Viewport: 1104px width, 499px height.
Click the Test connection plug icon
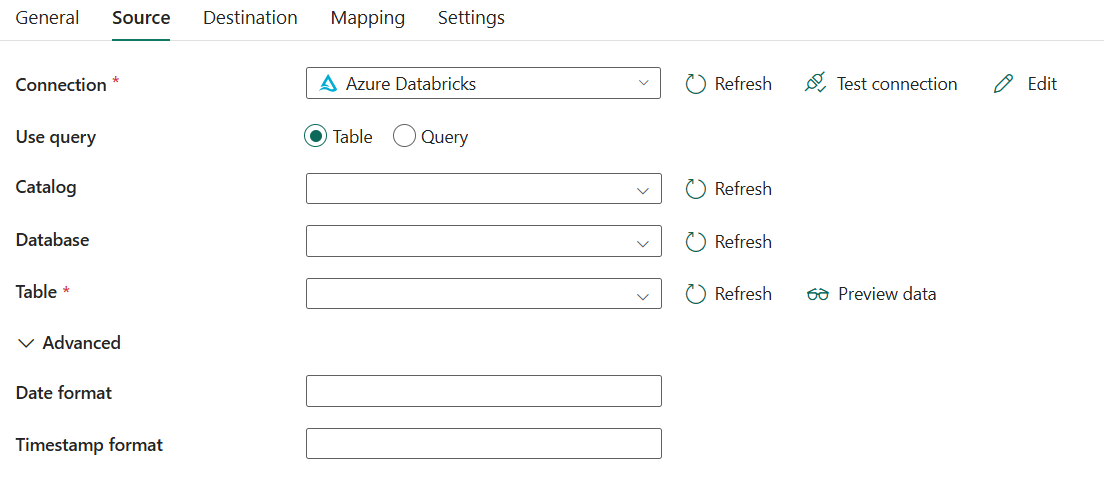[815, 84]
